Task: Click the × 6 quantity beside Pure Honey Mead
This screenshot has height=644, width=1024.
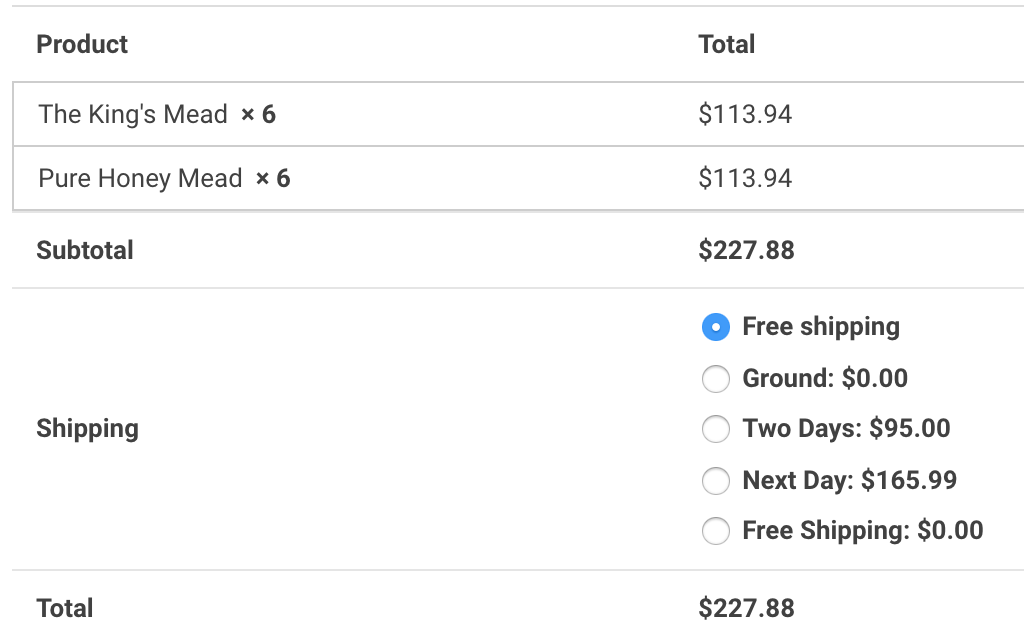Action: (x=273, y=179)
